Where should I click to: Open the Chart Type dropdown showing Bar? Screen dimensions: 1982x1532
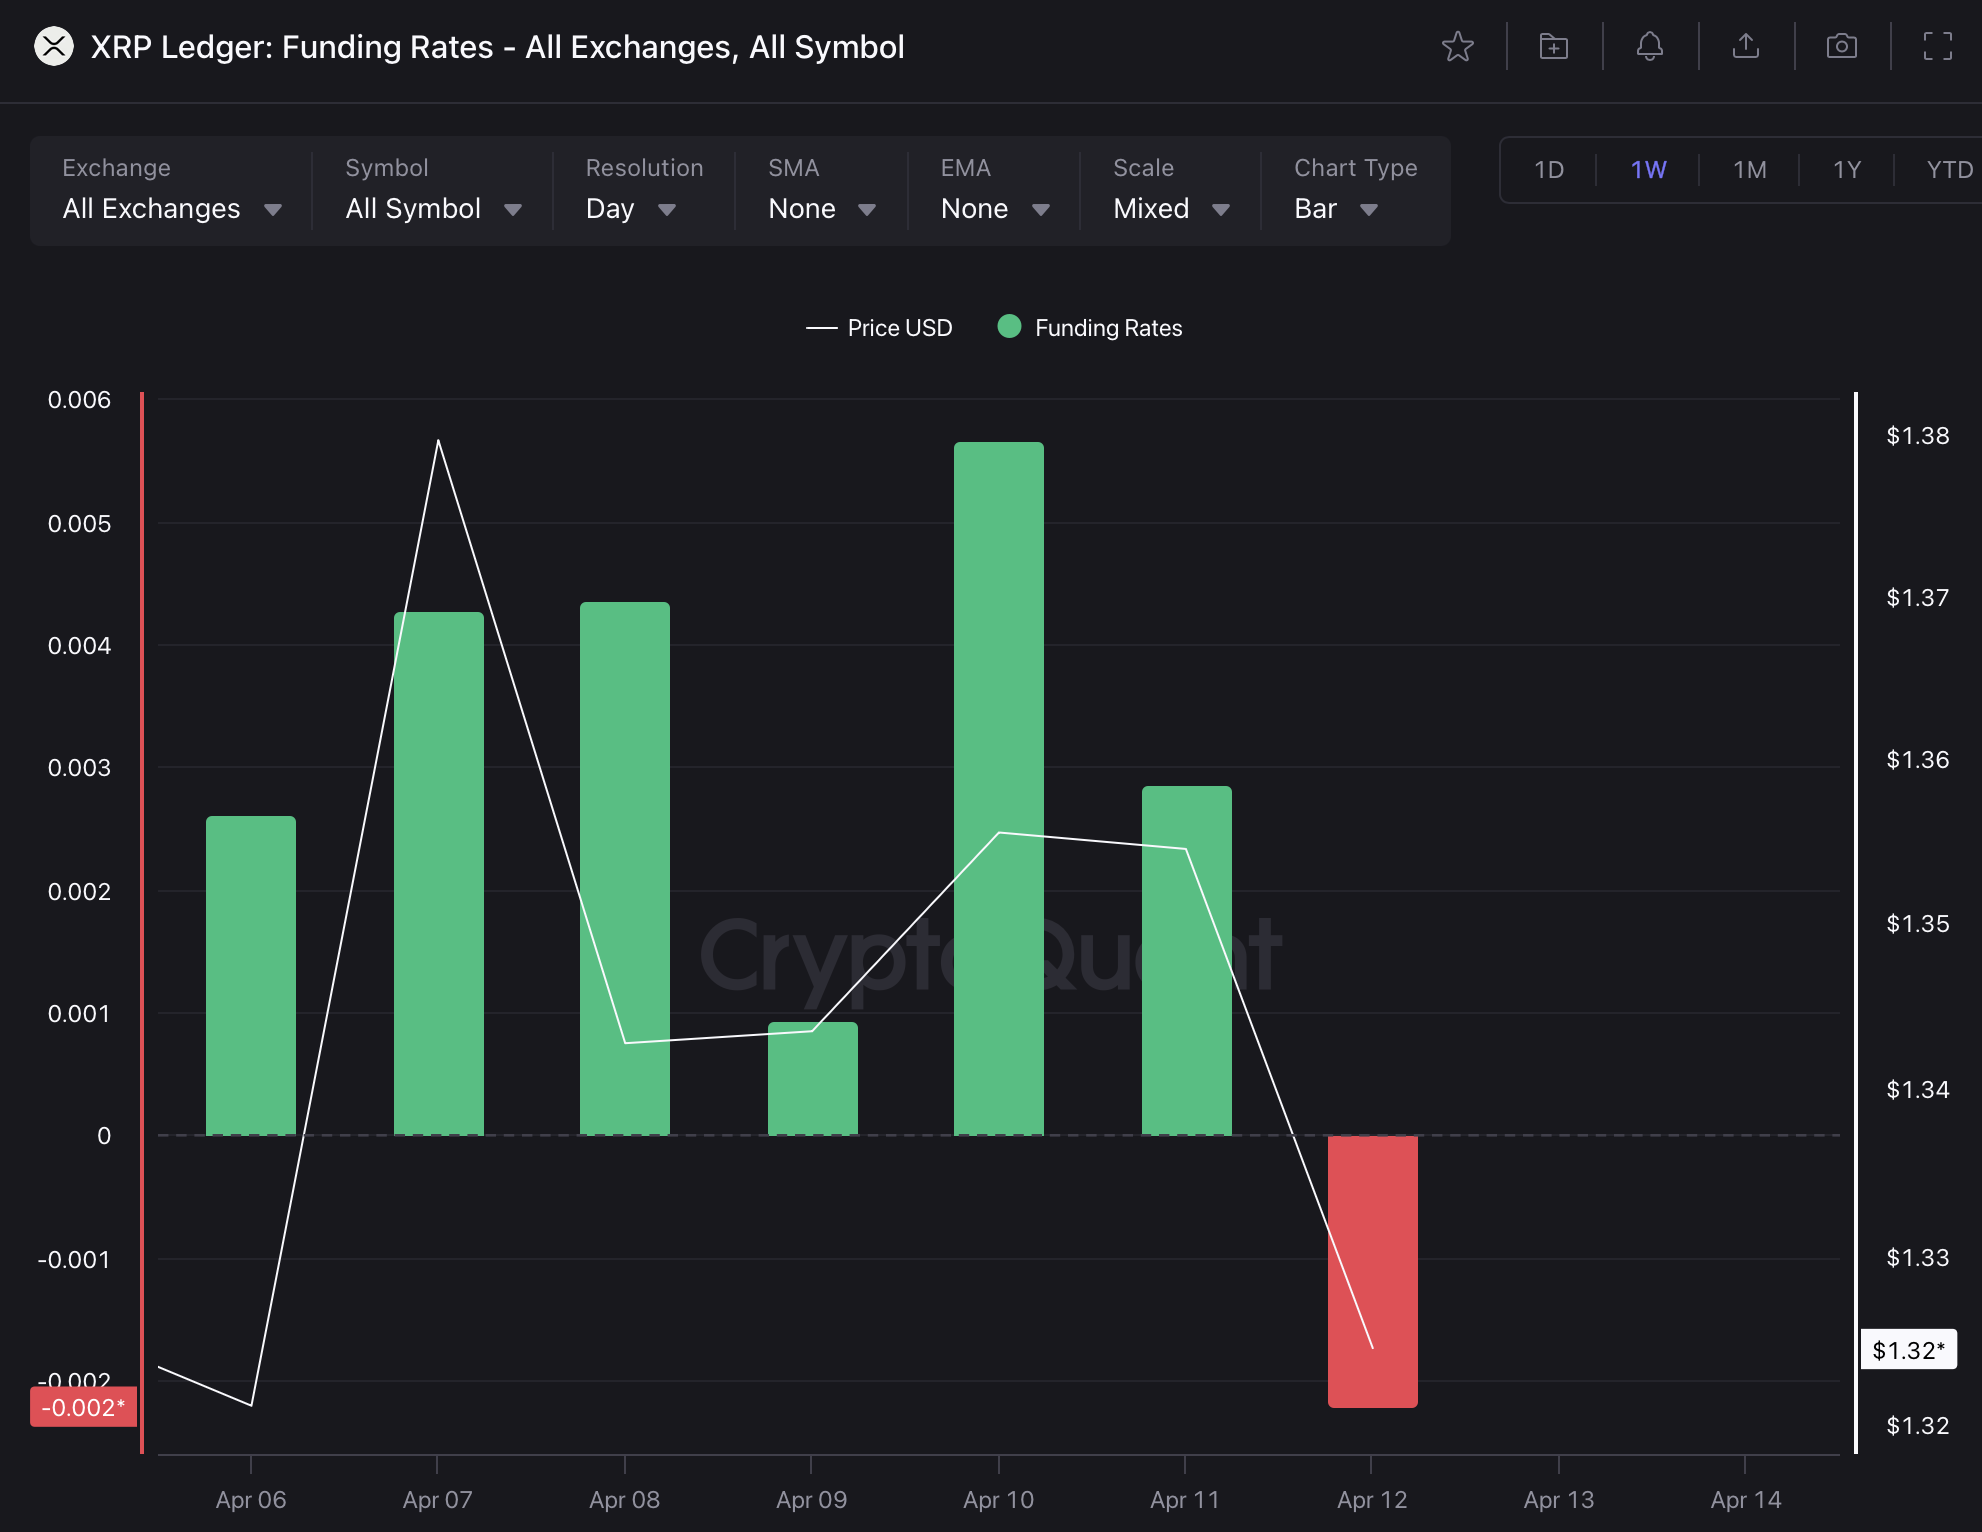[x=1335, y=209]
